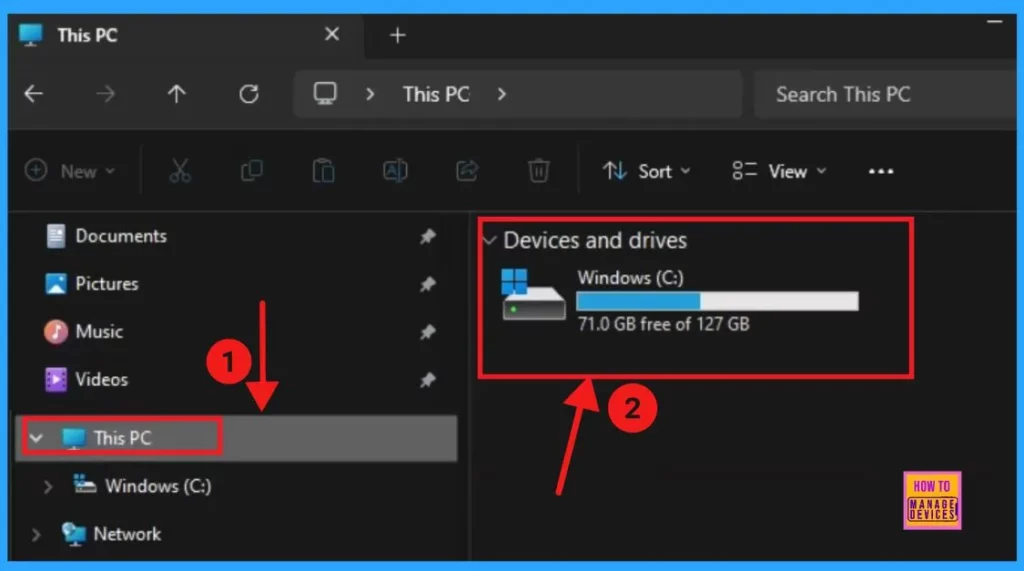Click the monitor icon in address bar
The width and height of the screenshot is (1024, 571).
(x=325, y=93)
